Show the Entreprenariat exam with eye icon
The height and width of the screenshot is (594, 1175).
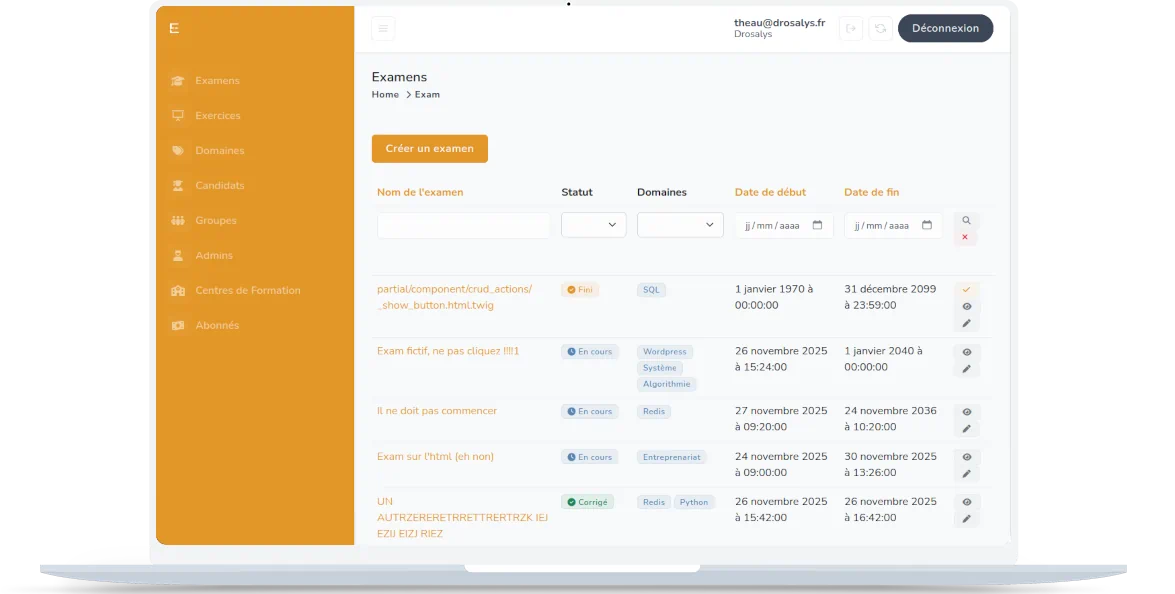pos(966,457)
